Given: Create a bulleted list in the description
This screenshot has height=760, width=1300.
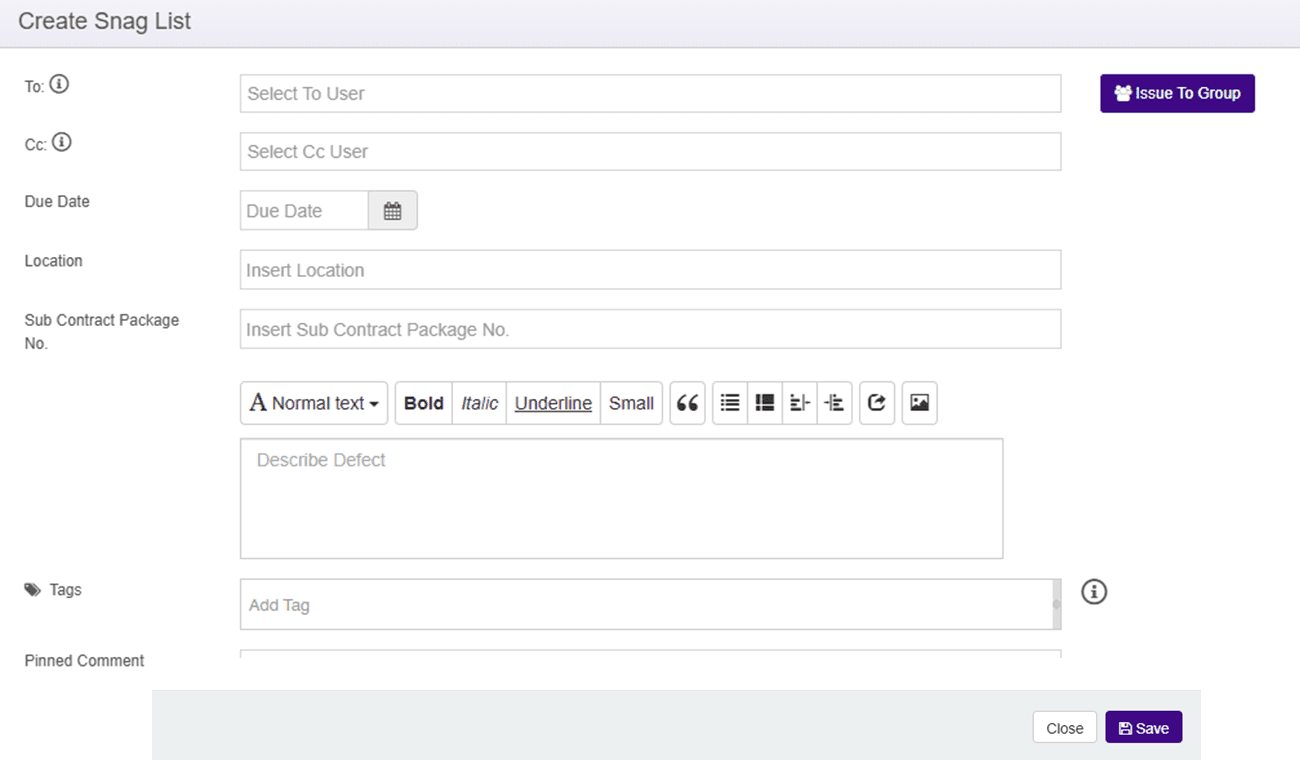Looking at the screenshot, I should click(x=729, y=402).
